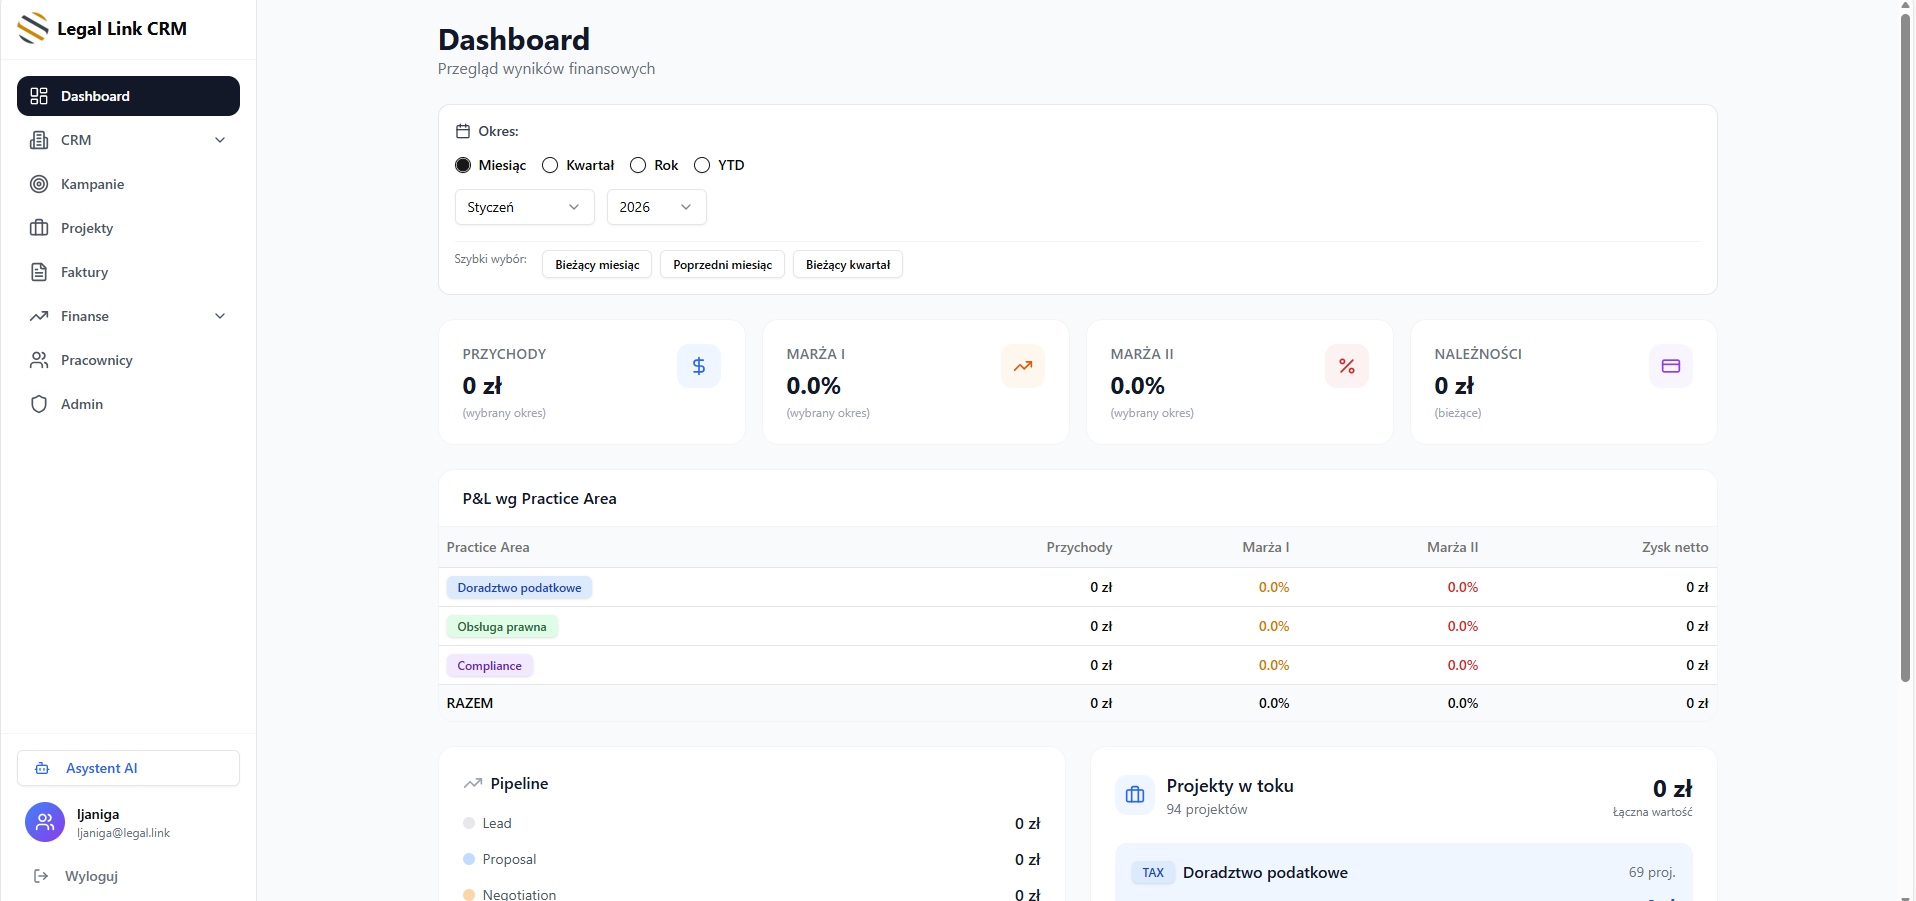Screen dimensions: 1916x901
Task: Click the ljaniga@legal.link email text
Action: click(x=123, y=833)
